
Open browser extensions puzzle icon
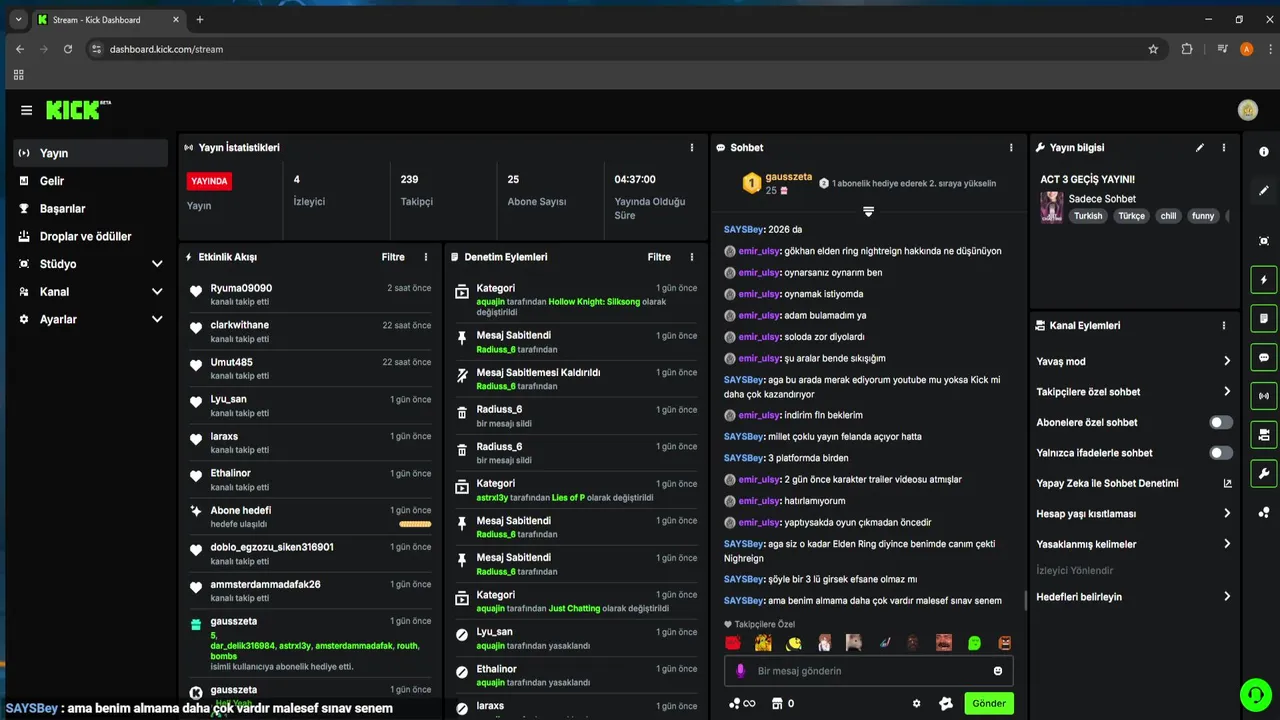[1187, 49]
